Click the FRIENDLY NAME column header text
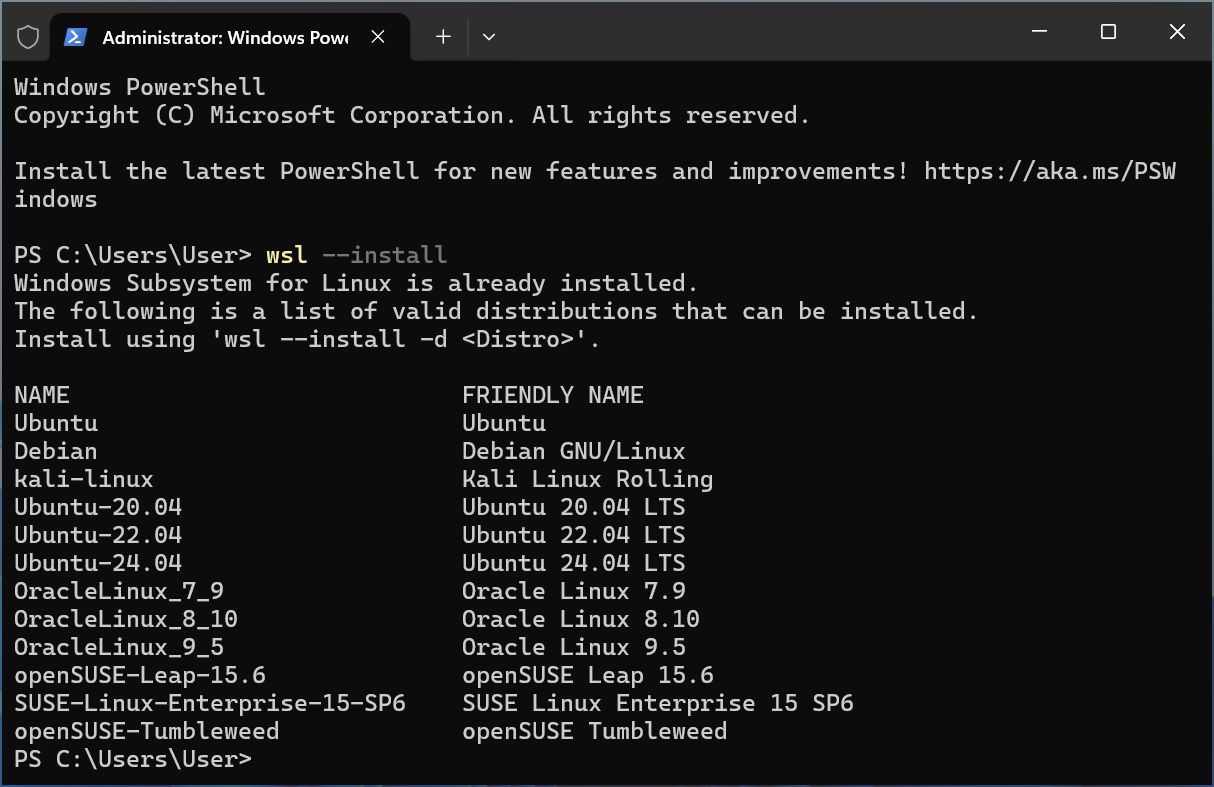 pyautogui.click(x=552, y=395)
